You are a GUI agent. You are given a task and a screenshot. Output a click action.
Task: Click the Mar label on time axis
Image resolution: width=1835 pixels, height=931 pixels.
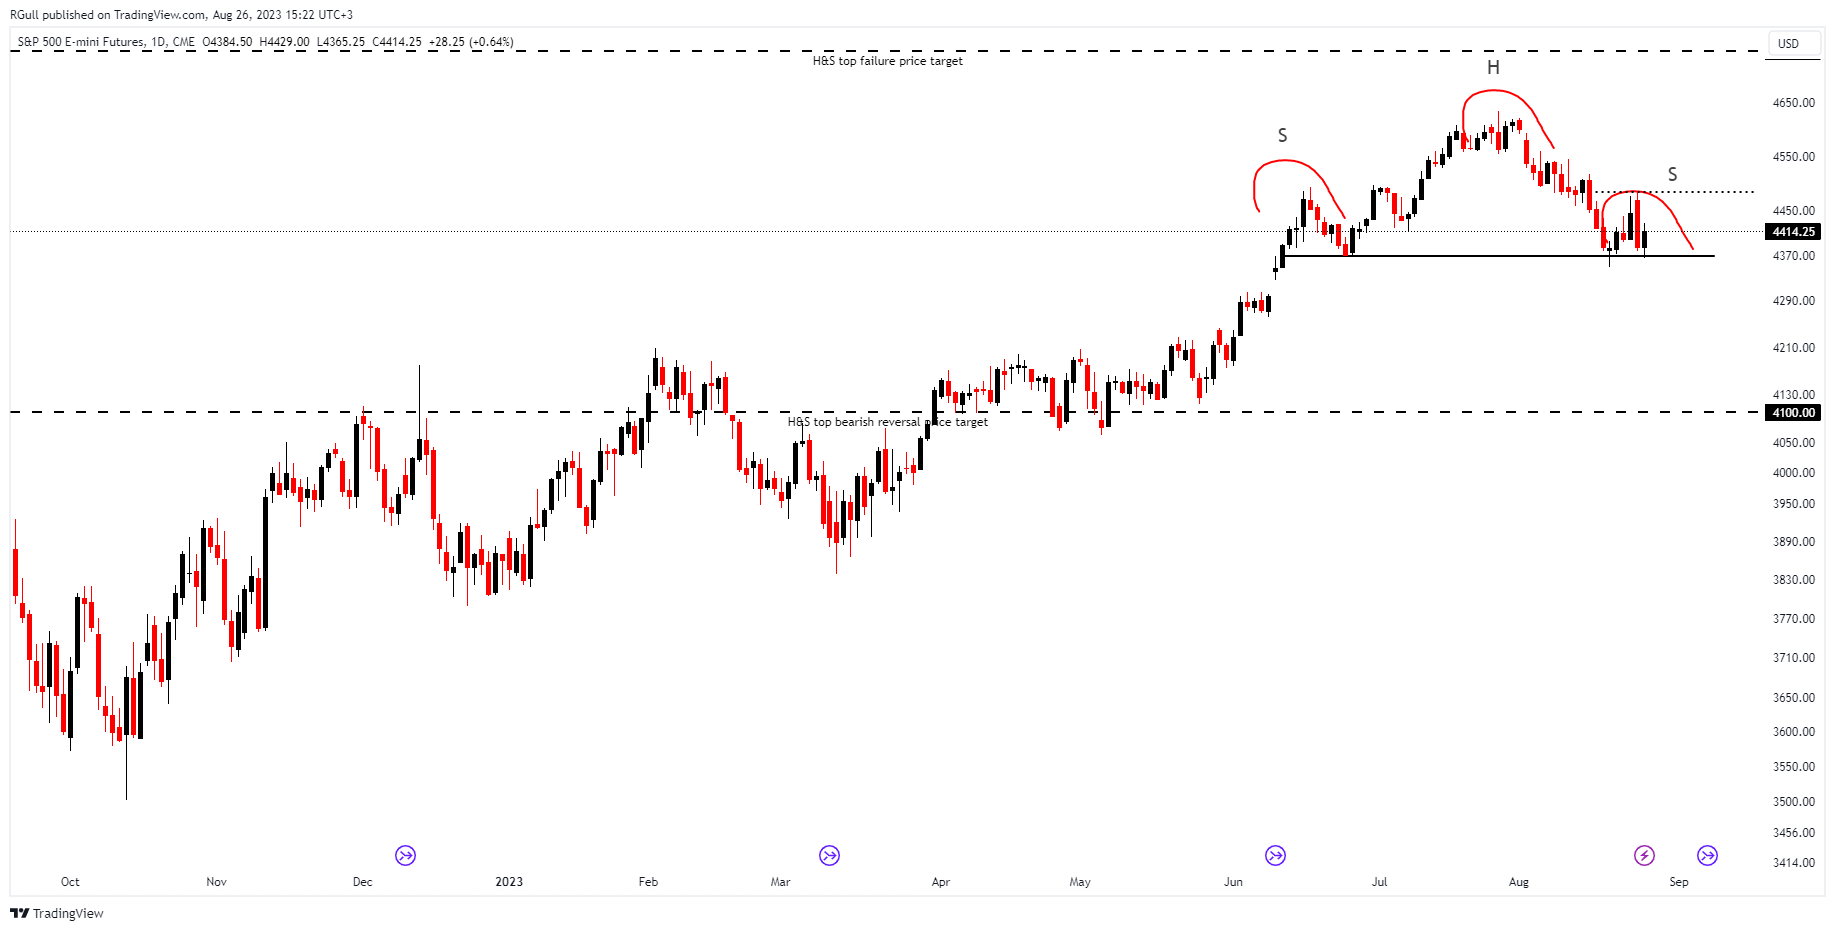(780, 882)
